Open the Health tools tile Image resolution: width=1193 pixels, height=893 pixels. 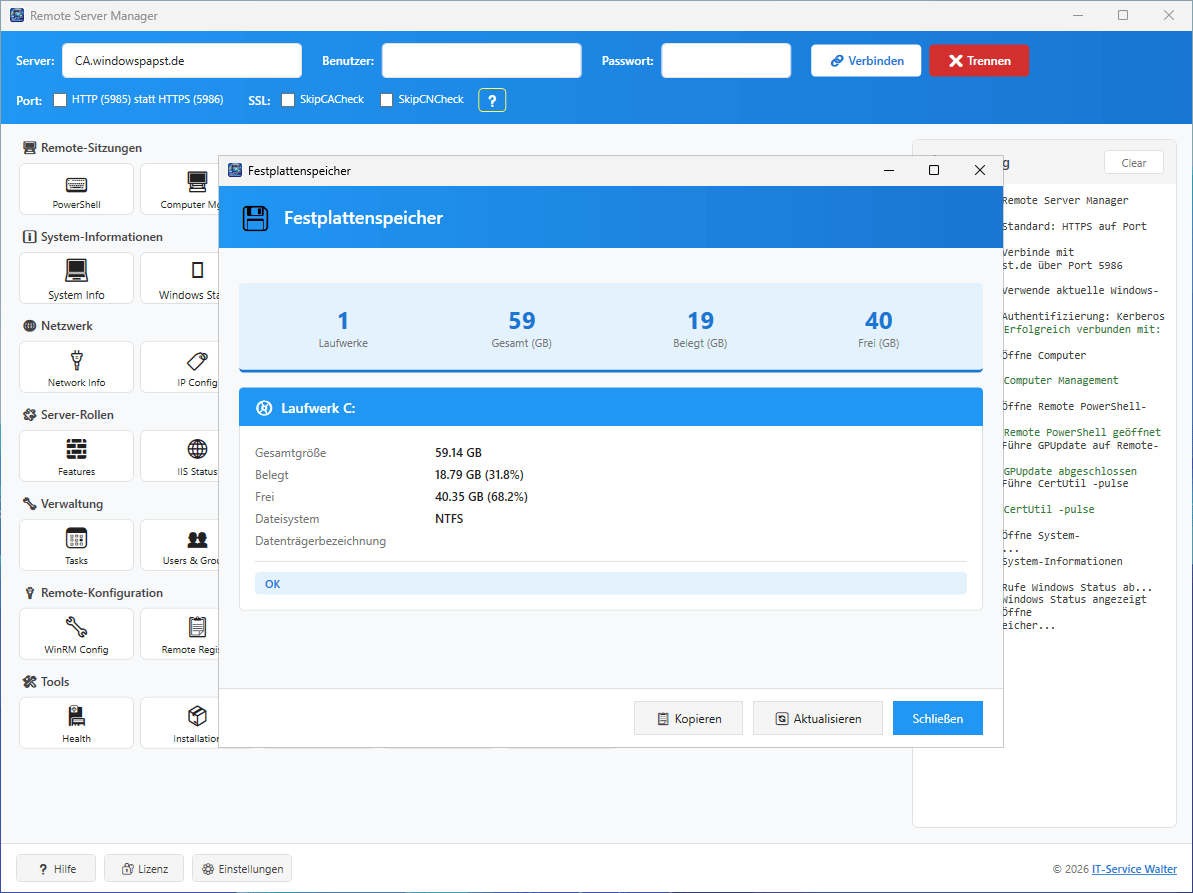[x=76, y=723]
